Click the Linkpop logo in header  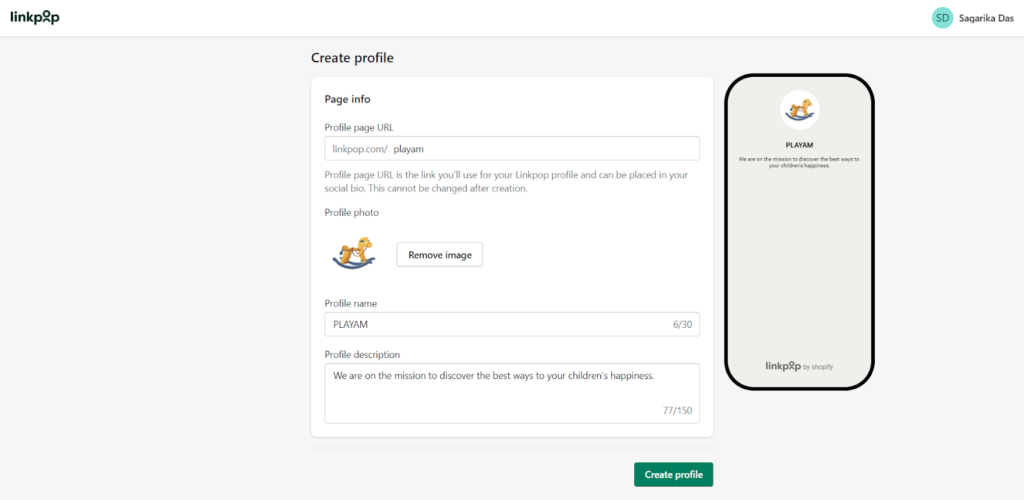pos(35,18)
